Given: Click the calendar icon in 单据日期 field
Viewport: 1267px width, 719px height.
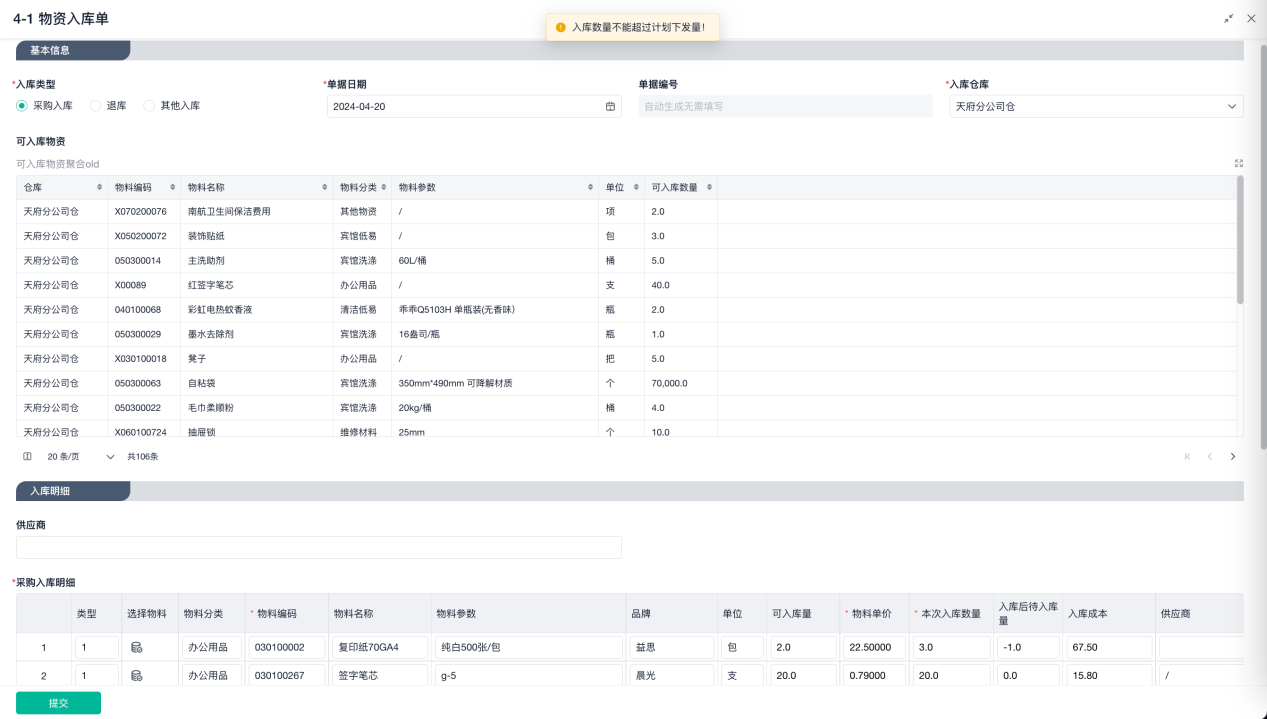Looking at the screenshot, I should click(610, 106).
